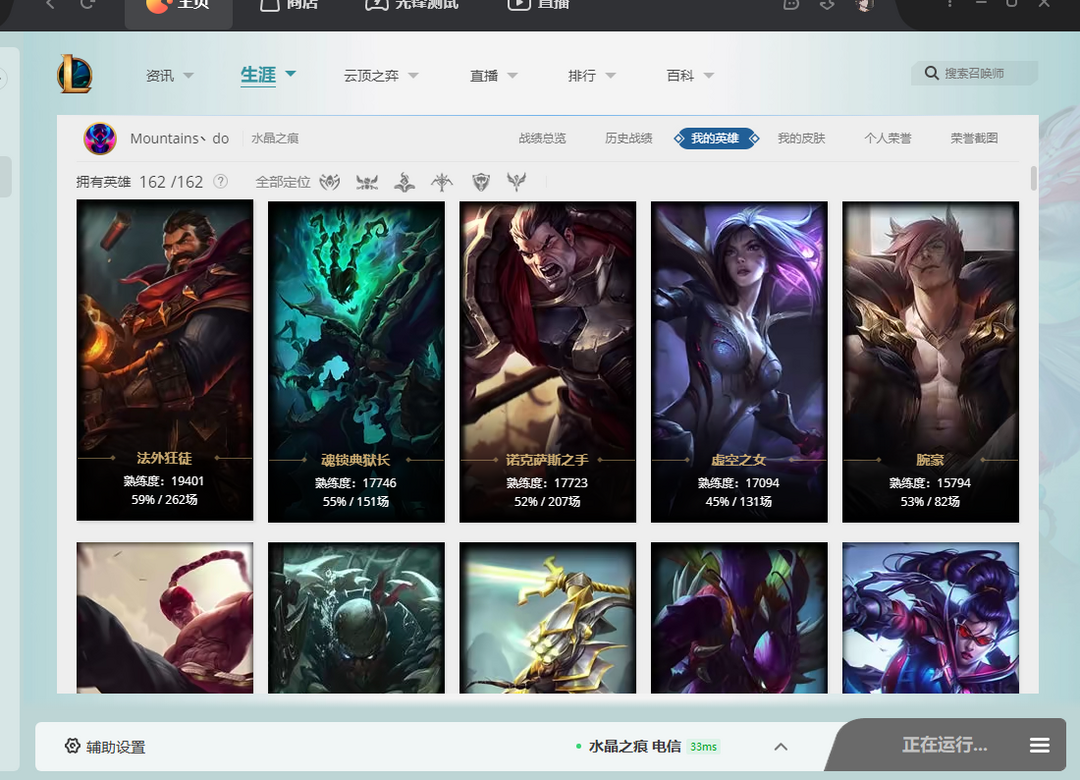Viewport: 1080px width, 780px height.
Task: Click the Mountains、do summoner name
Action: [x=179, y=138]
